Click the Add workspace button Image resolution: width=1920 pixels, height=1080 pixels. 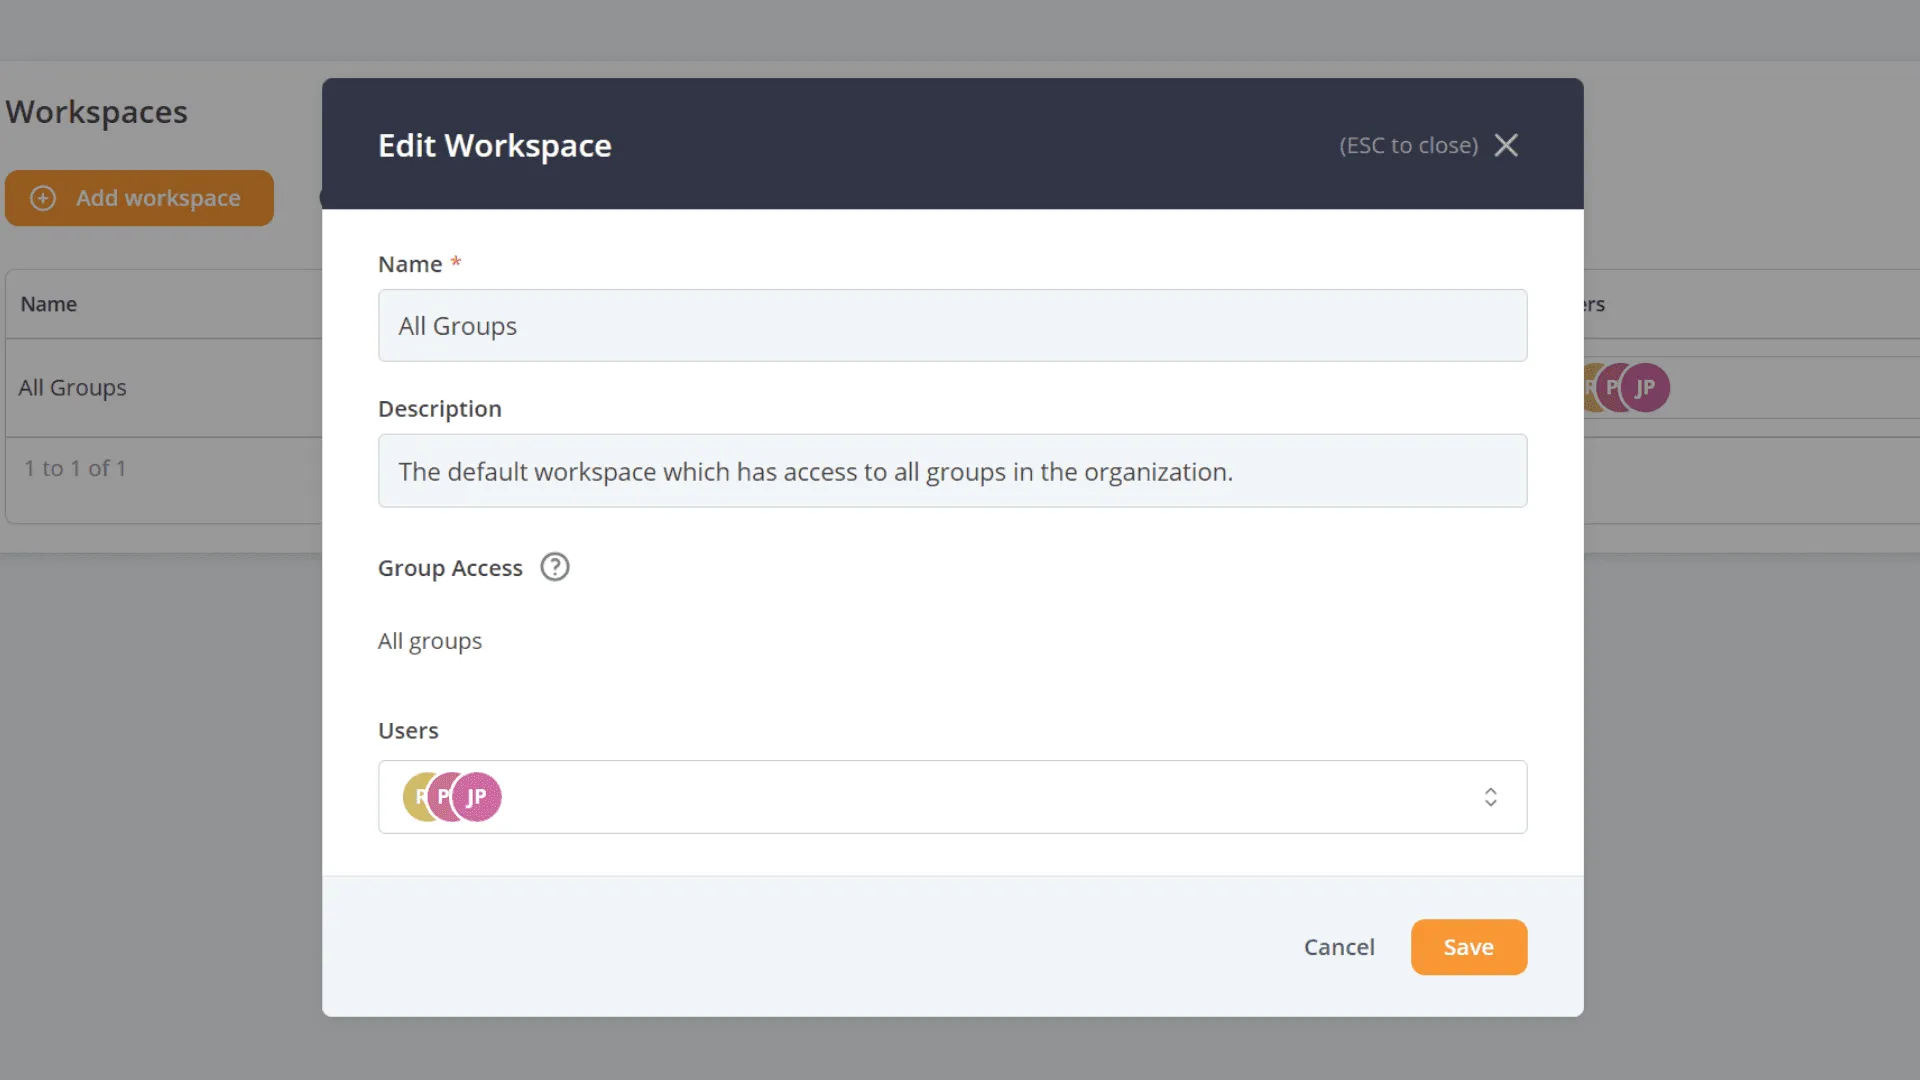coord(139,198)
